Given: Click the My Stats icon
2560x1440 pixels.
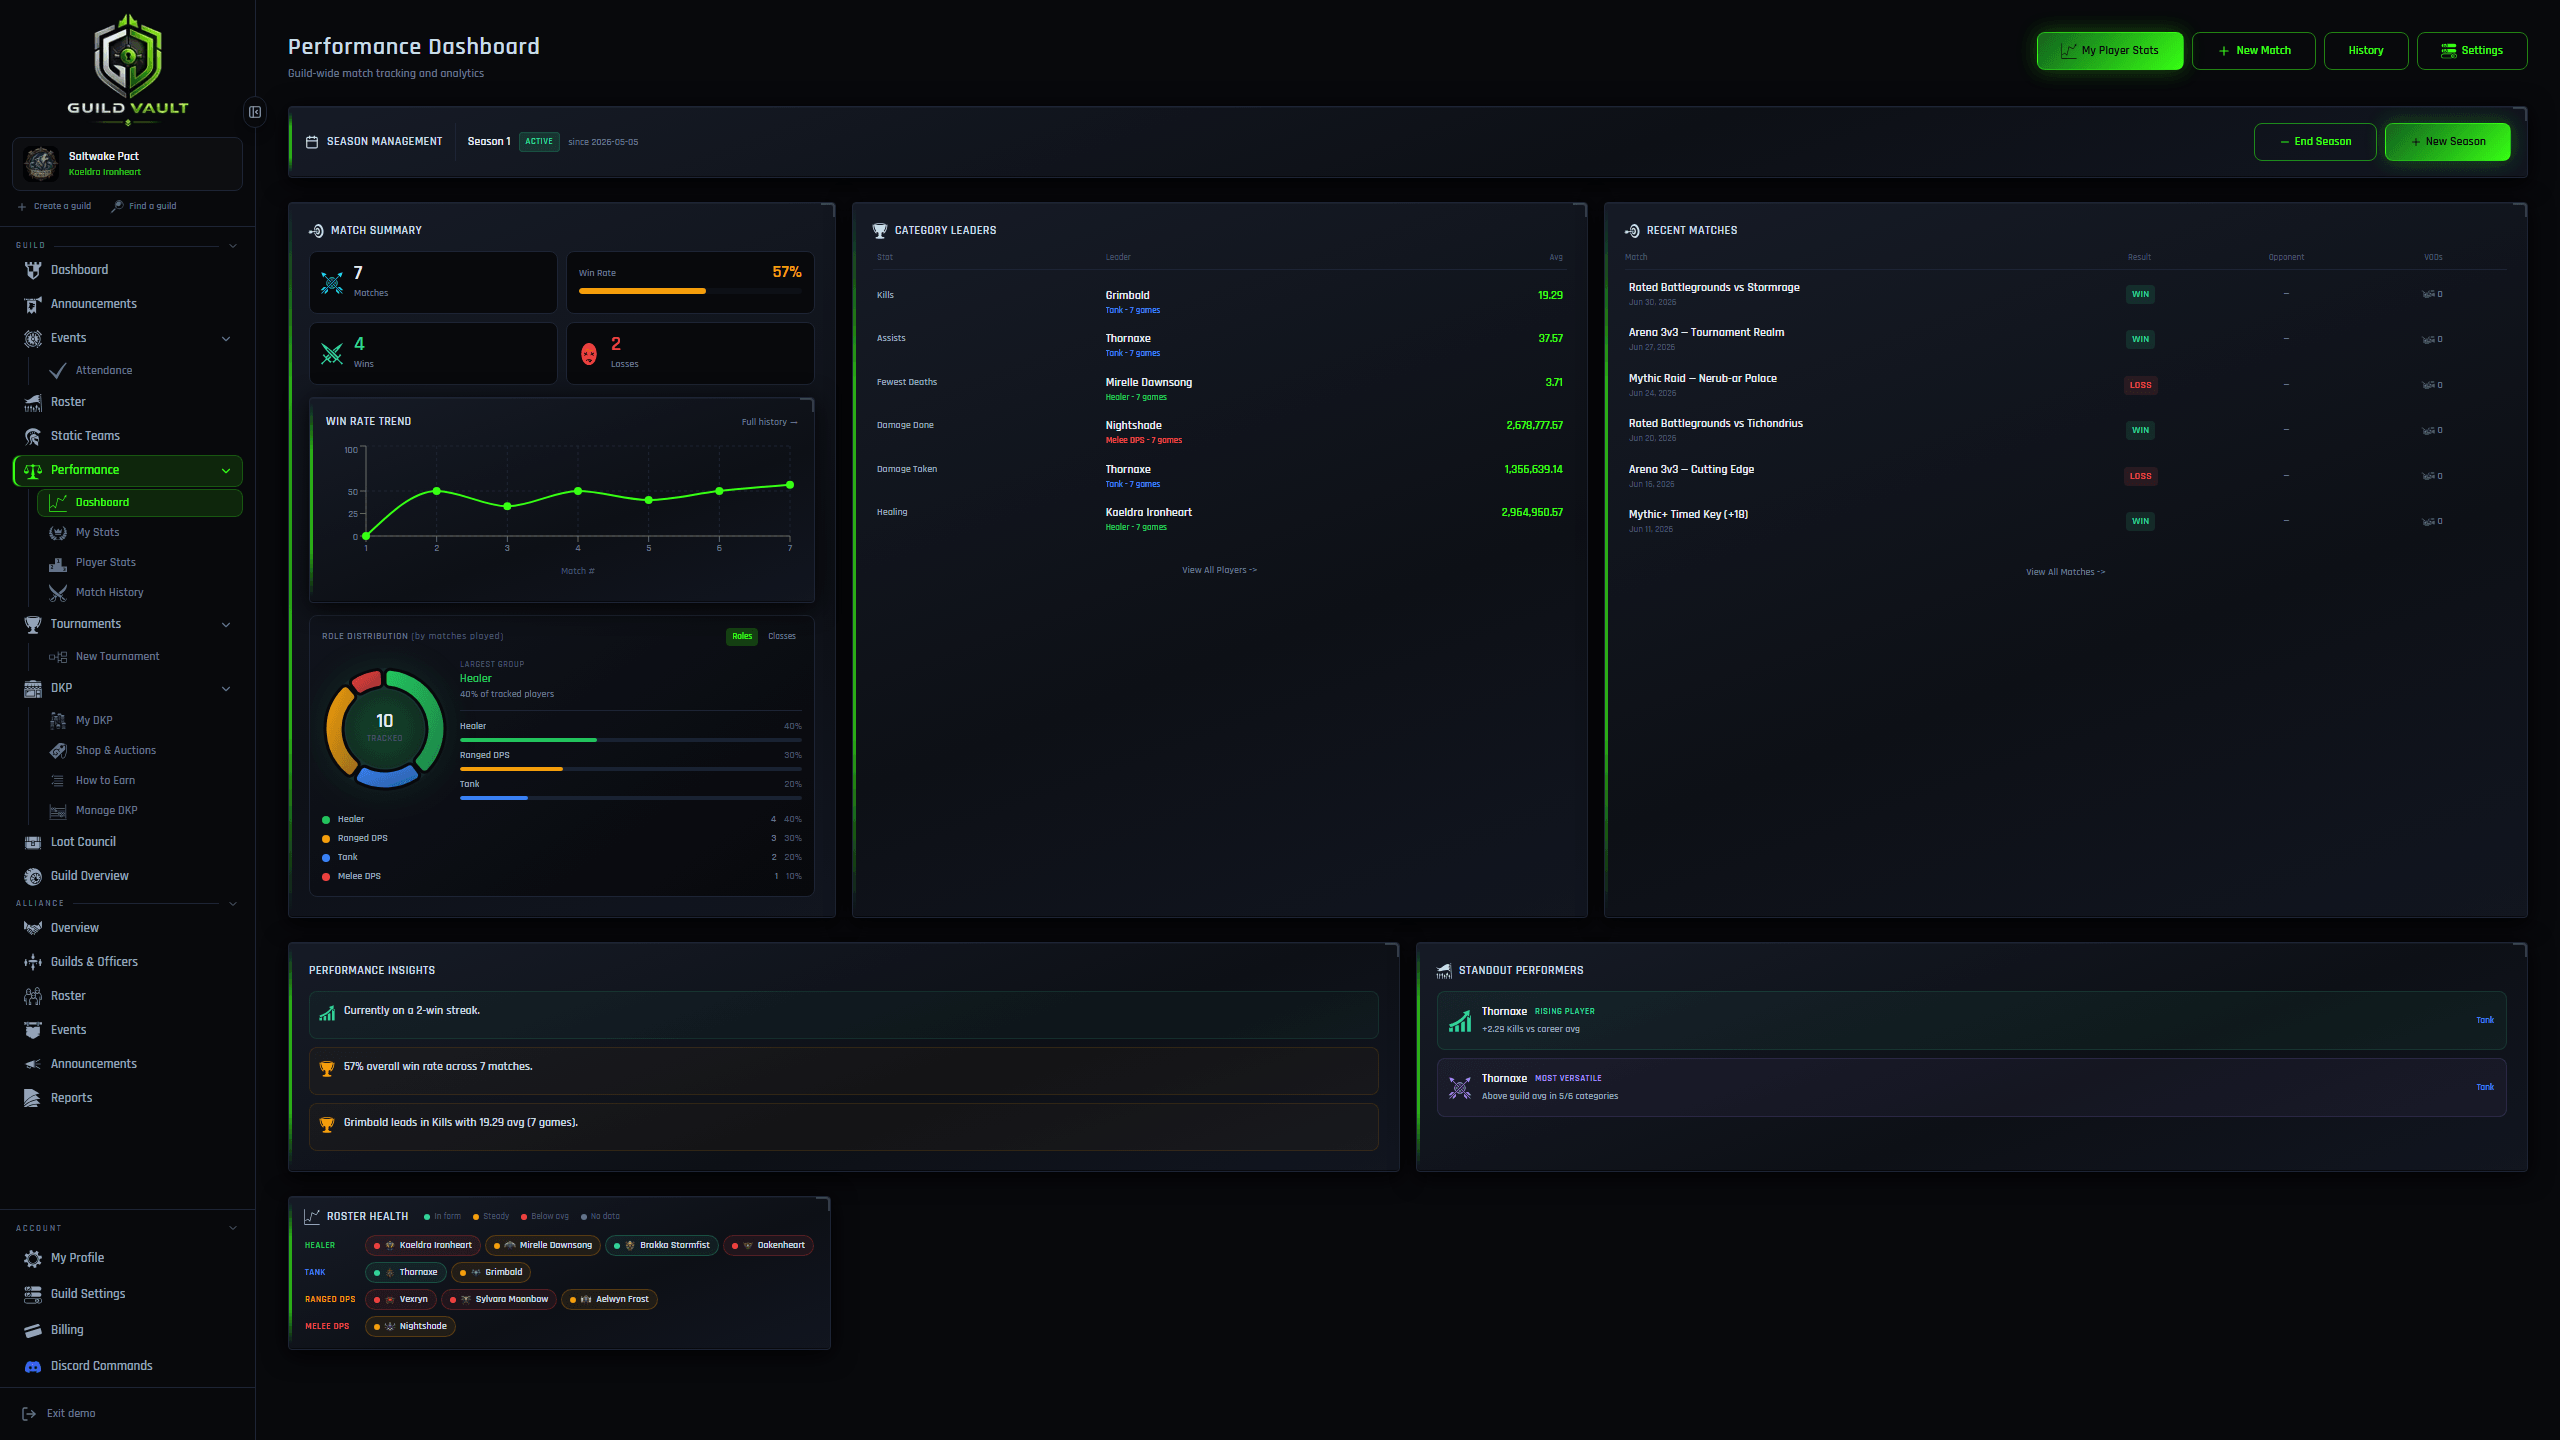Looking at the screenshot, I should coord(58,533).
